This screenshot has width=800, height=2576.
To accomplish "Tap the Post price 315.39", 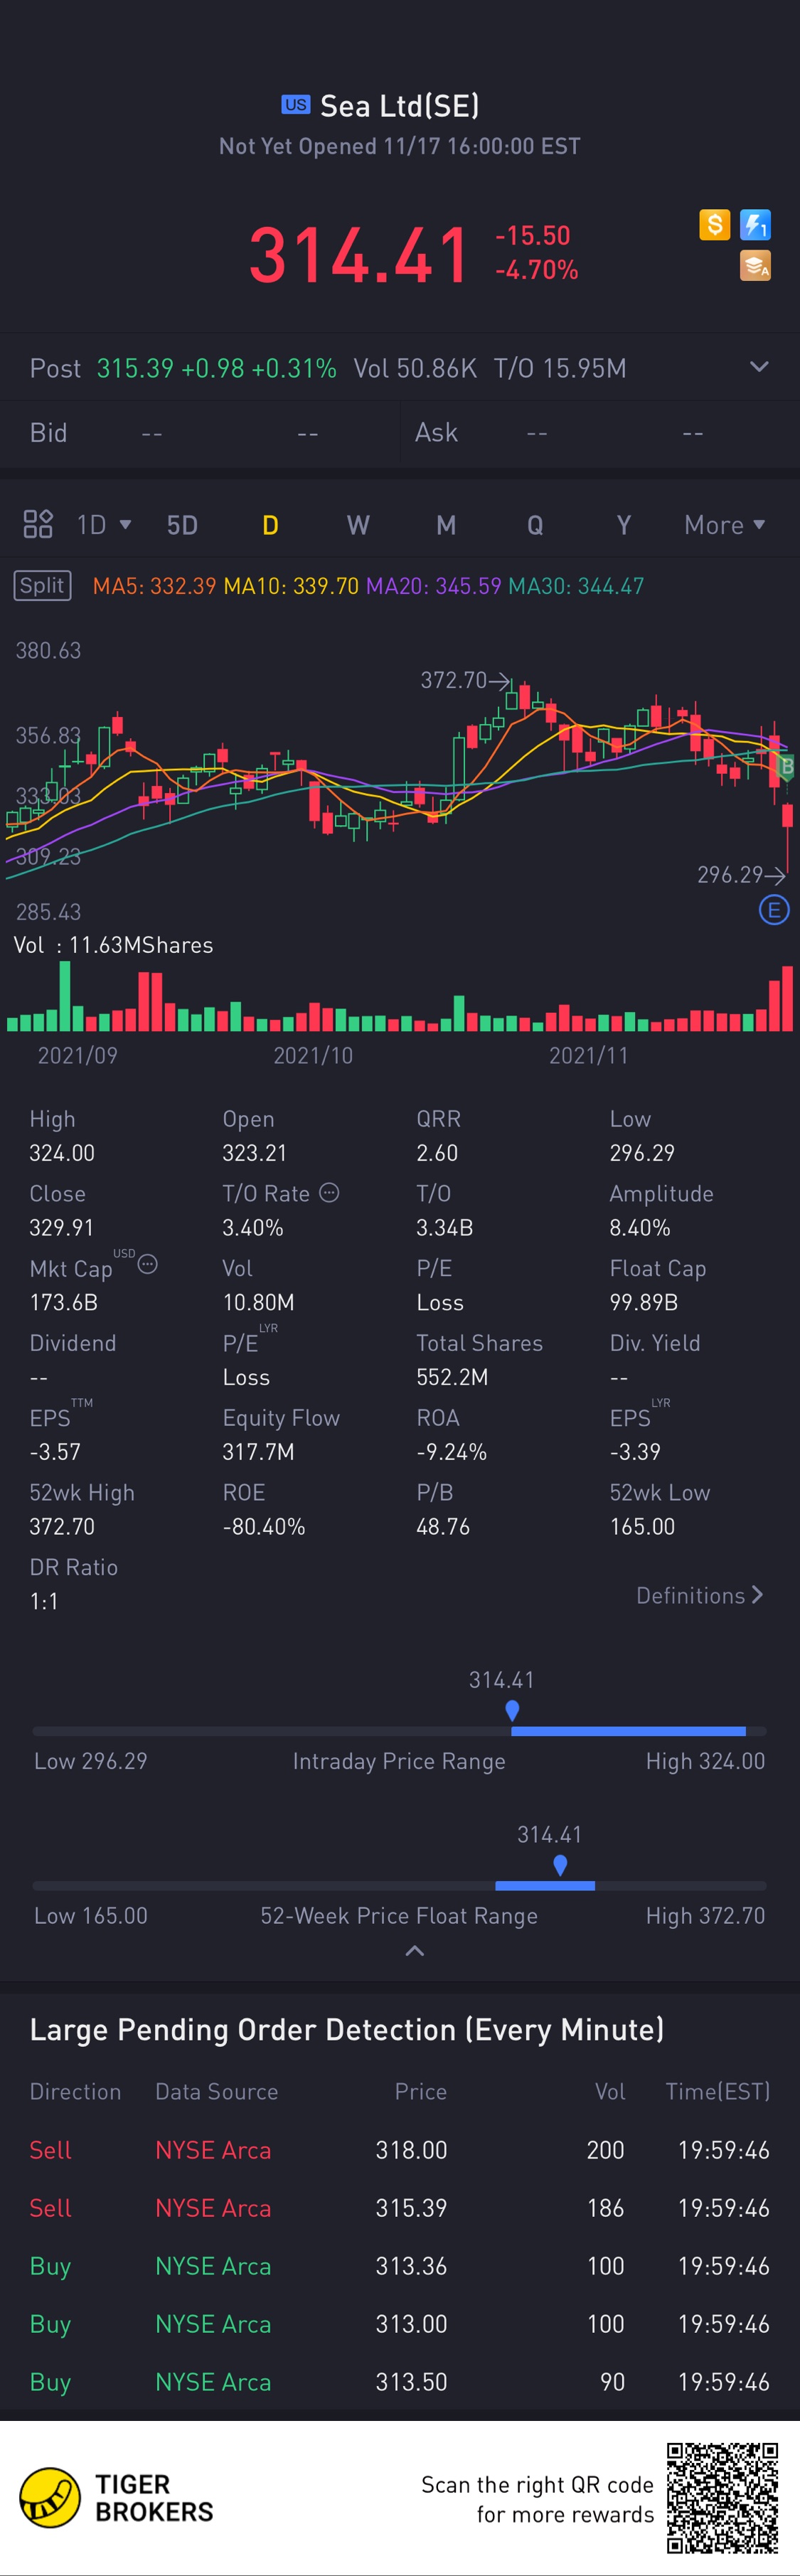I will [135, 368].
